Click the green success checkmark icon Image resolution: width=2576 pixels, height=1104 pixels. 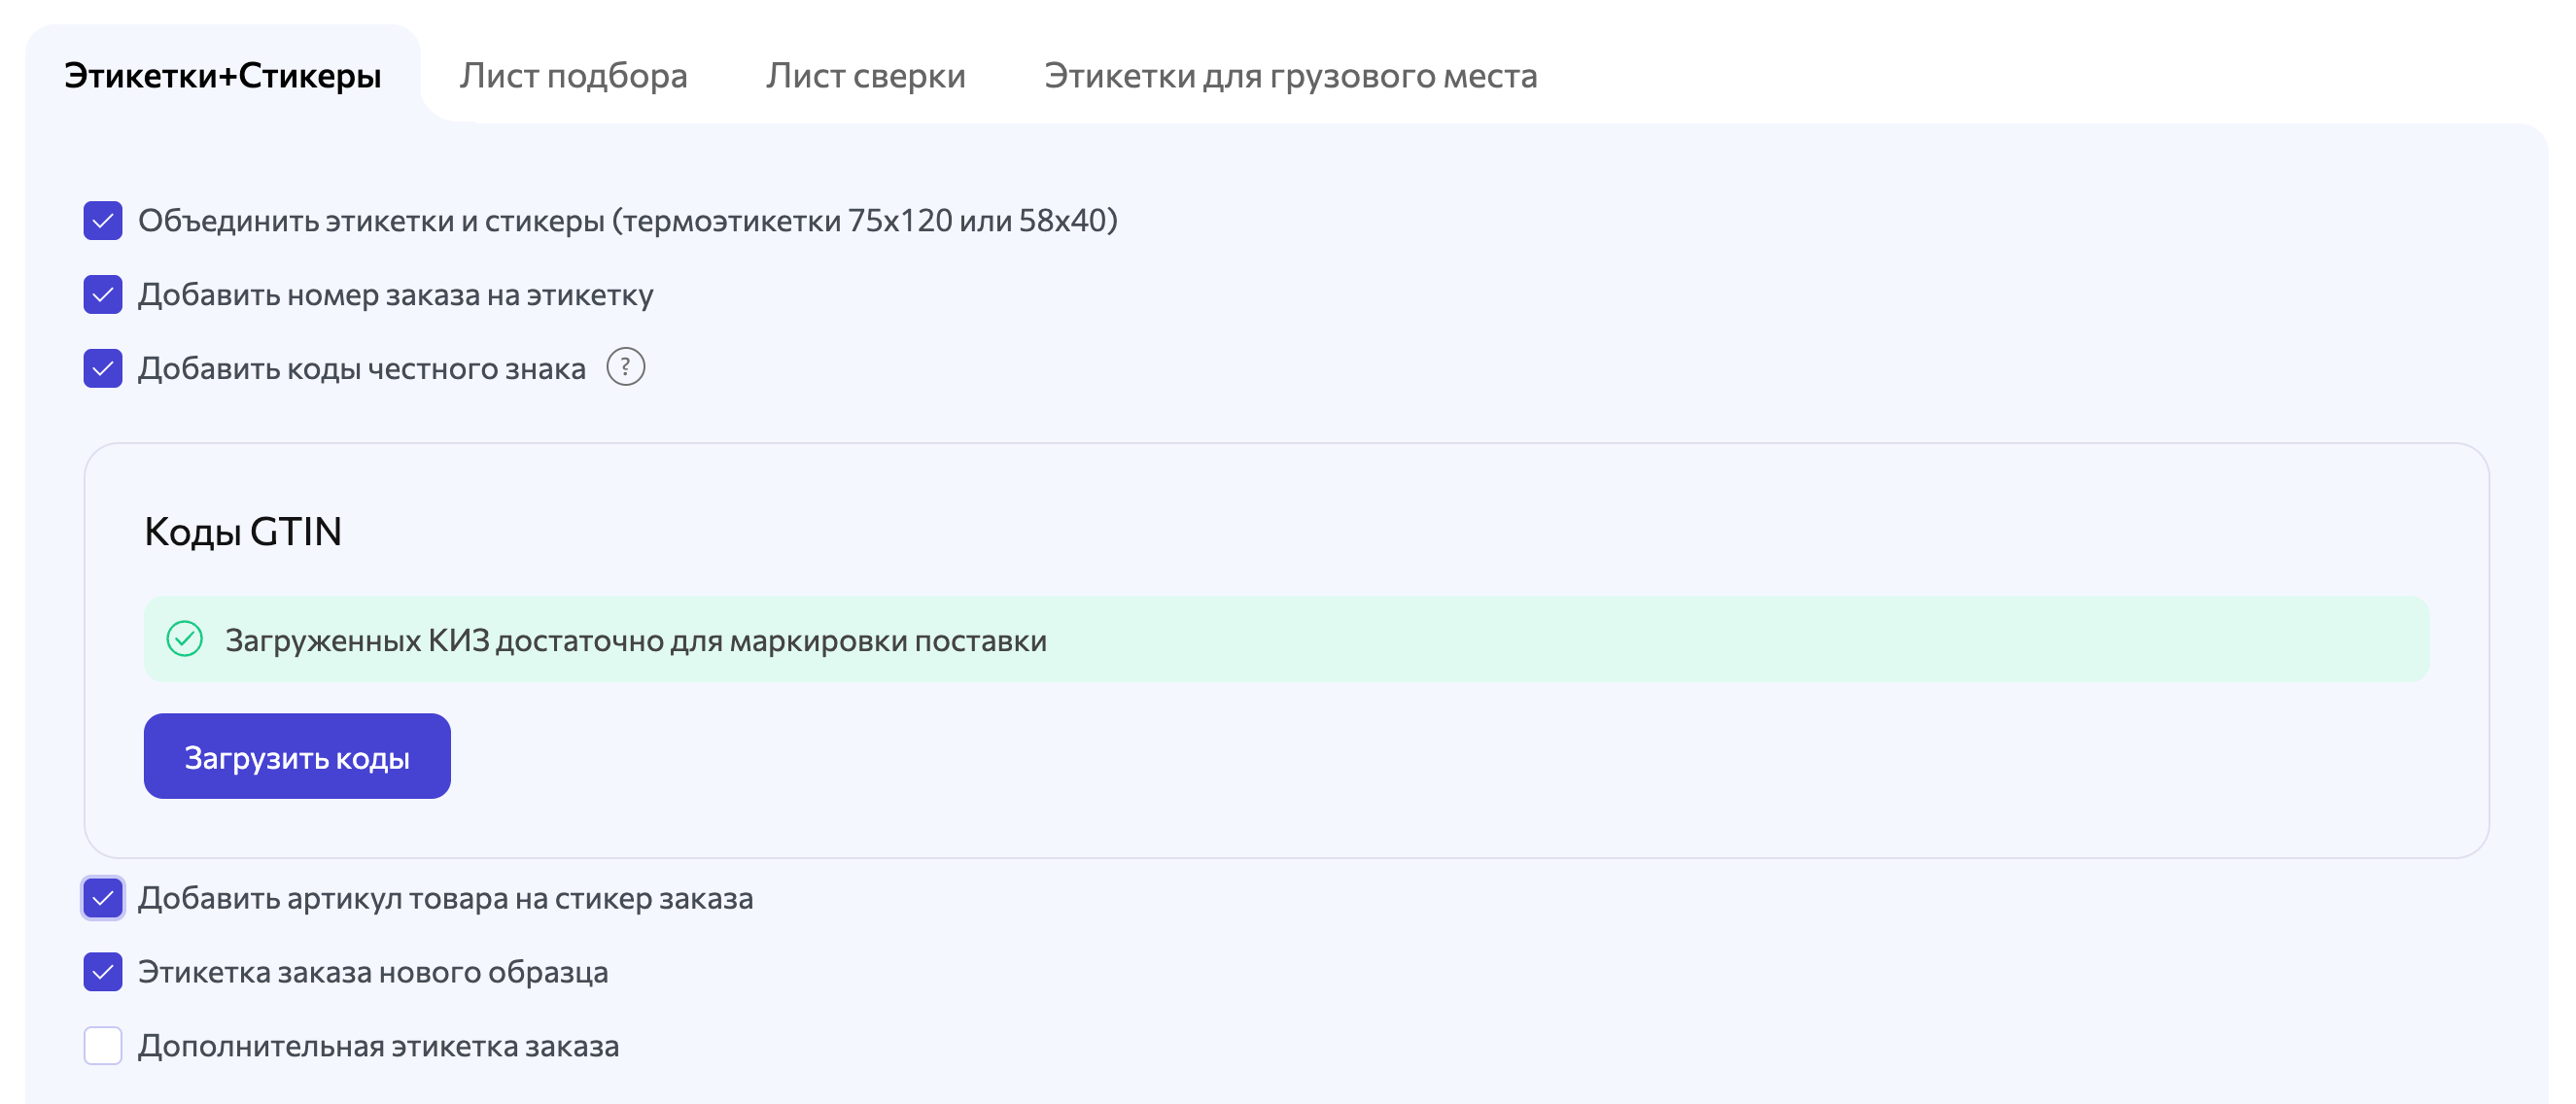click(184, 639)
